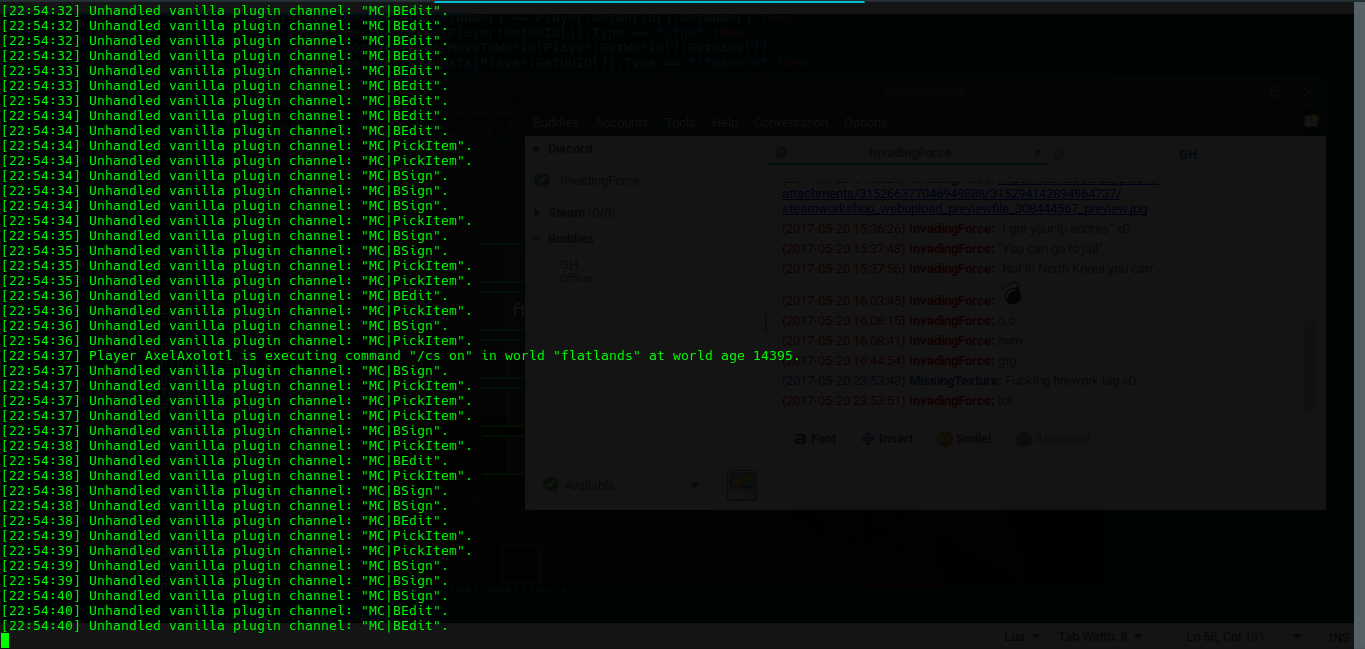The image size is (1365, 649).
Task: Switch to the InvadingForce conversation tab
Action: coord(909,154)
